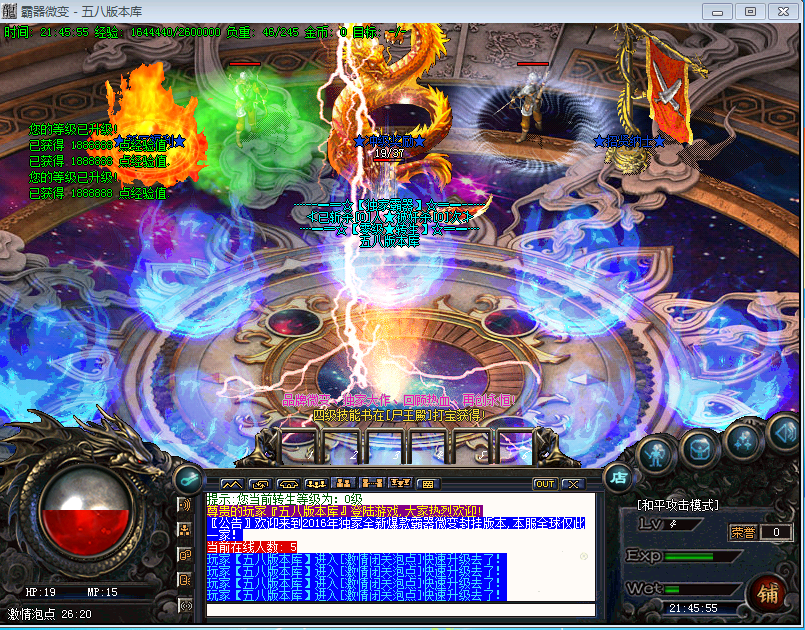Click the OUT button on the chat bar
This screenshot has height=630, width=805.
pyautogui.click(x=544, y=484)
